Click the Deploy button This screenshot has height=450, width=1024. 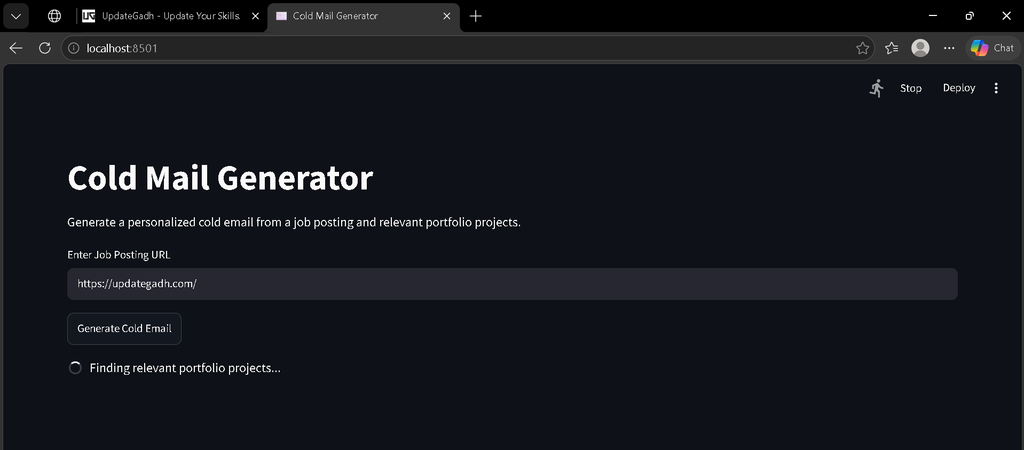(959, 88)
